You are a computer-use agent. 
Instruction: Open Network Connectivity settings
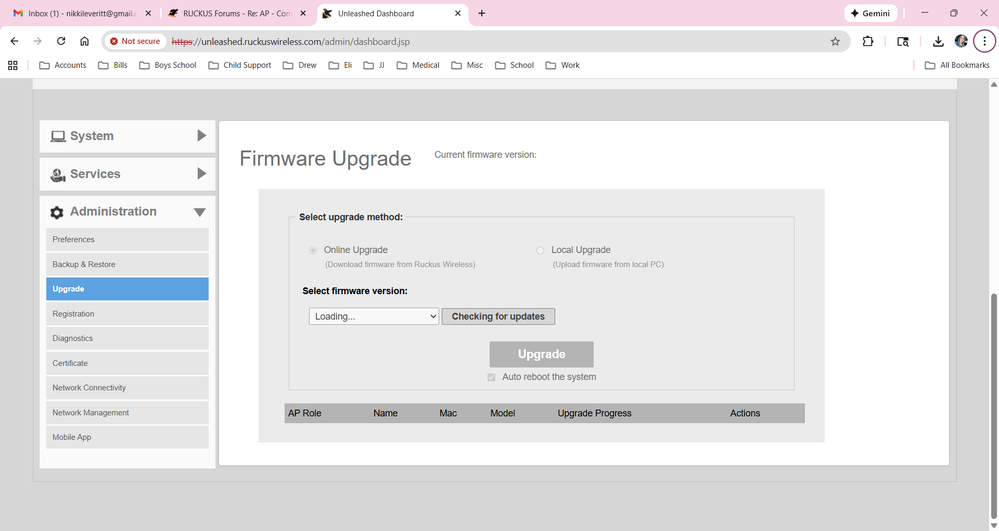(127, 388)
